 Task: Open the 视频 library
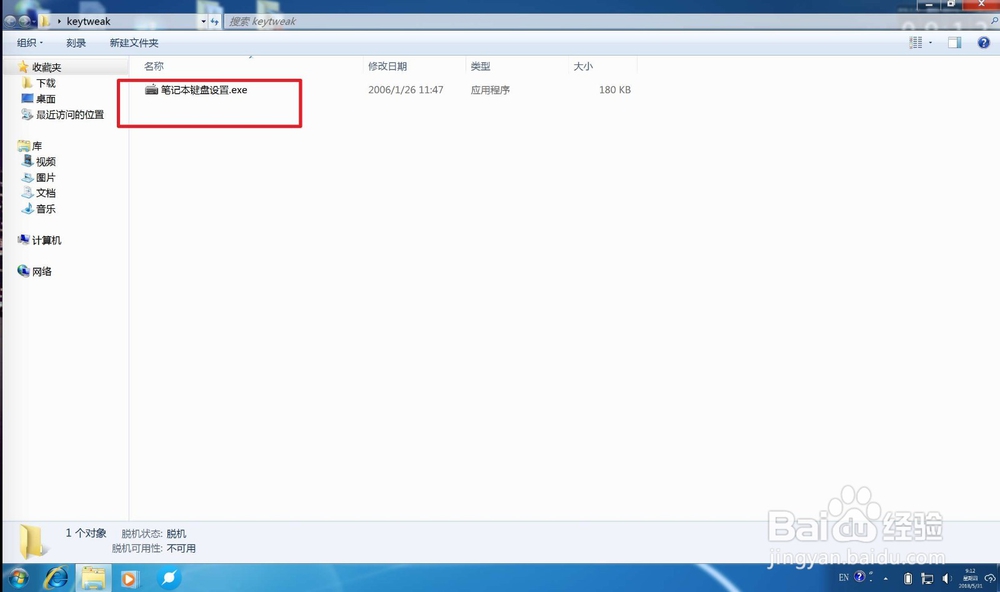[x=44, y=161]
